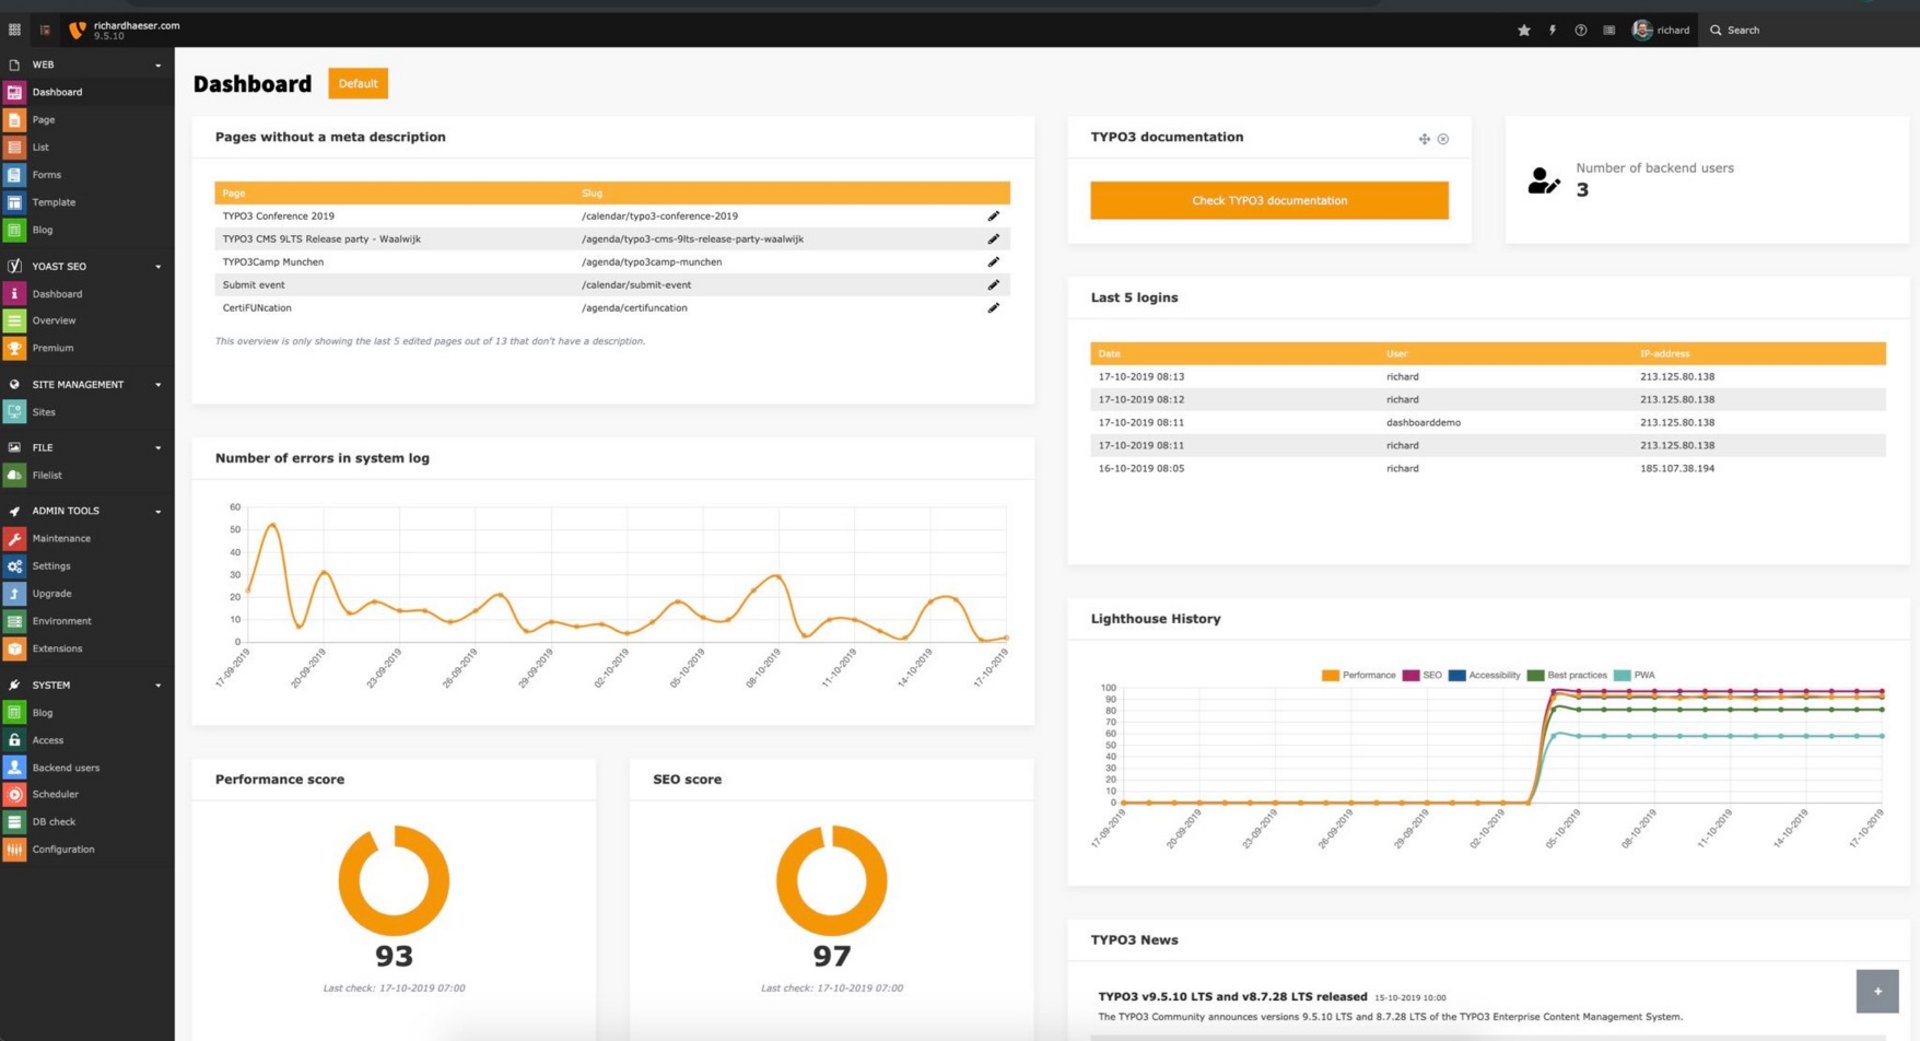This screenshot has height=1041, width=1920.
Task: Open the Forms module
Action: [87, 175]
